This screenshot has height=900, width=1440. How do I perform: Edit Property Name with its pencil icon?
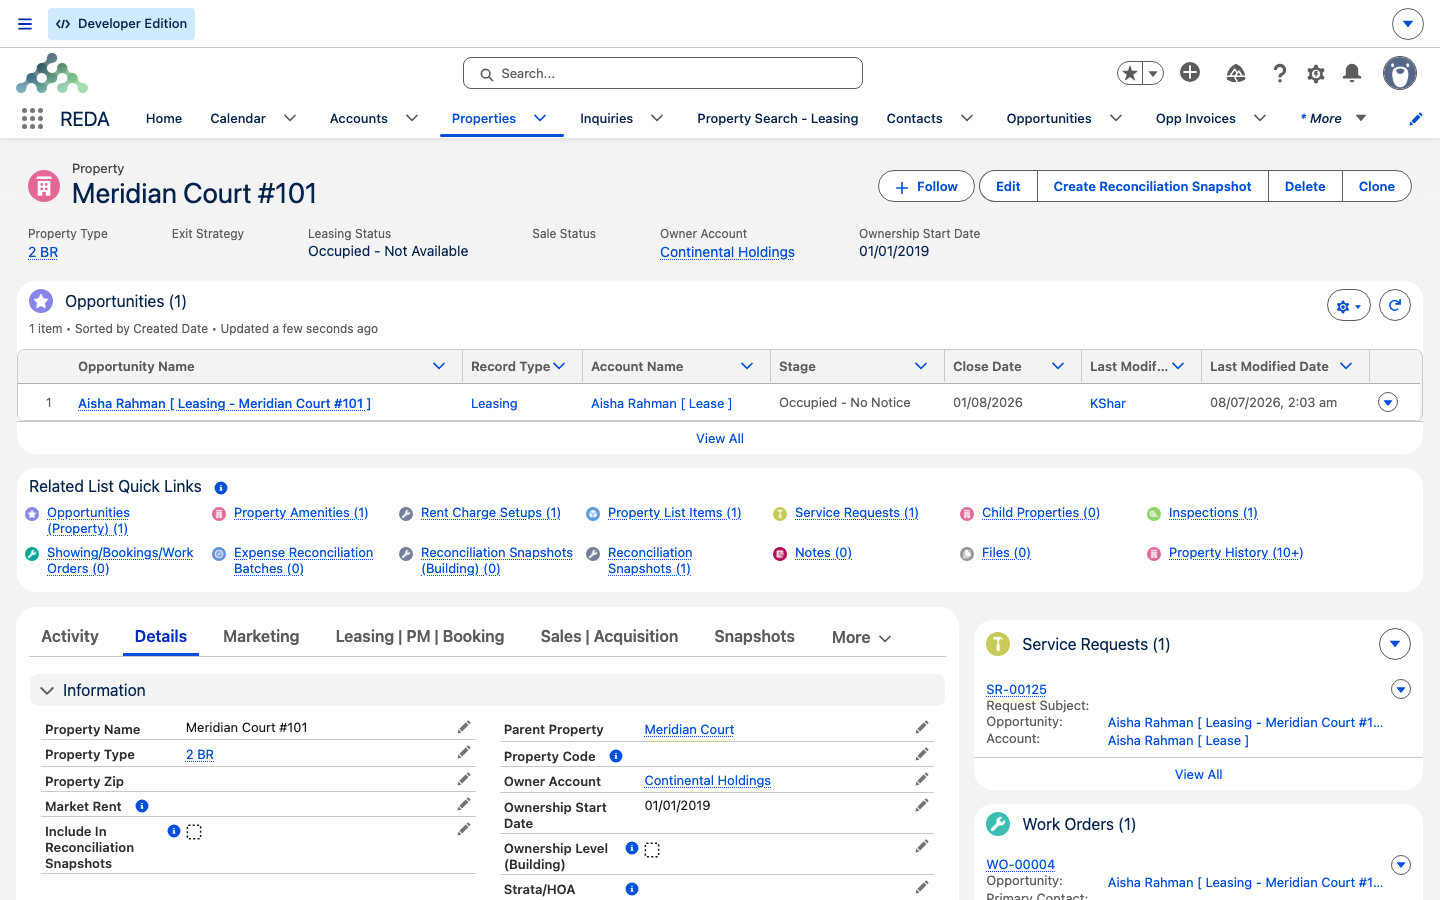click(x=464, y=727)
